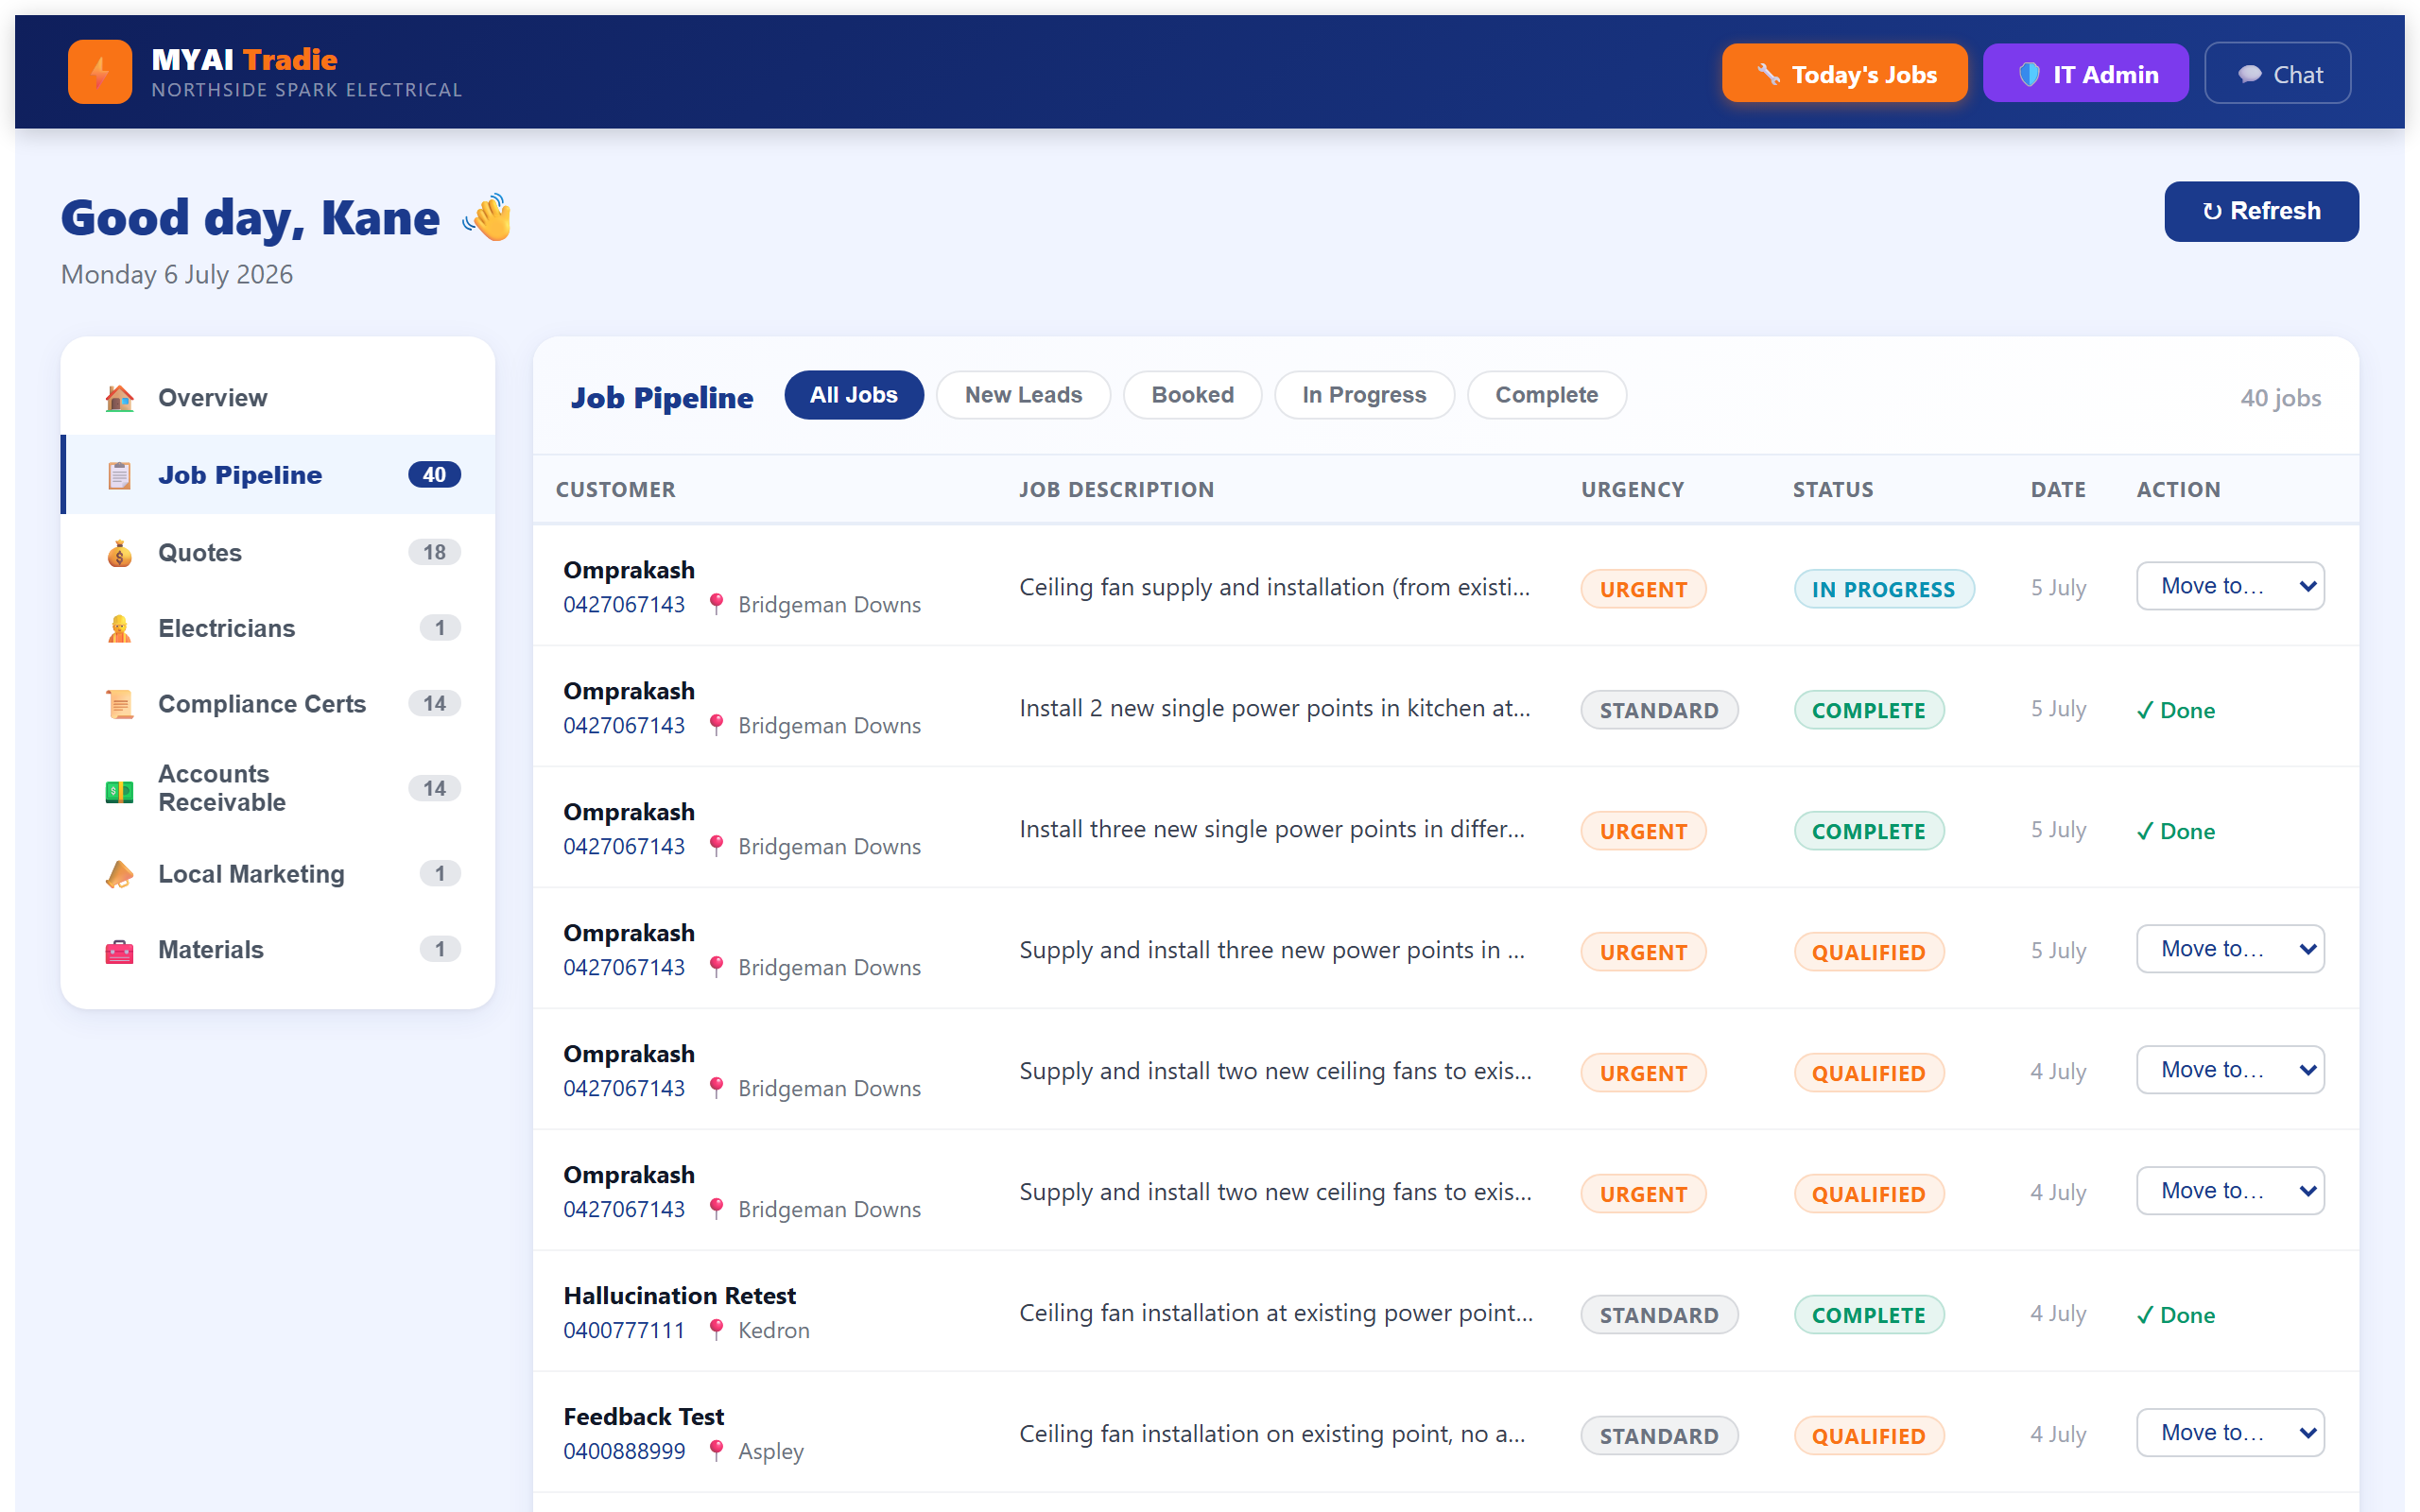
Task: Open the Electricians sidebar section
Action: (x=278, y=628)
